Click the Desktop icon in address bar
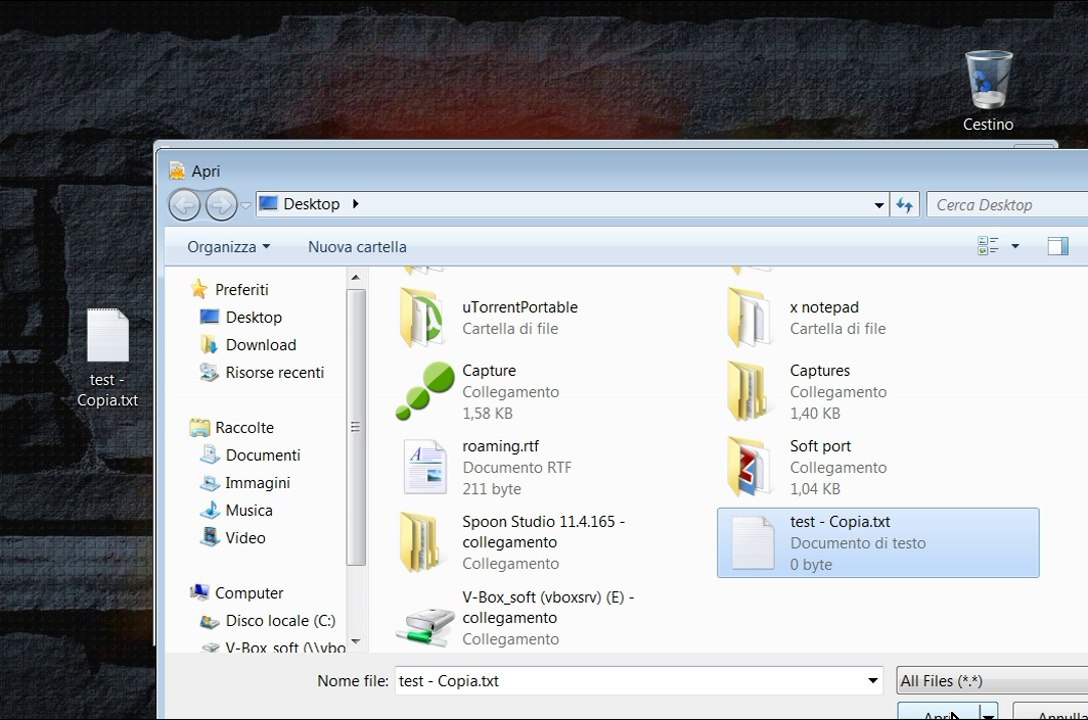 tap(268, 203)
